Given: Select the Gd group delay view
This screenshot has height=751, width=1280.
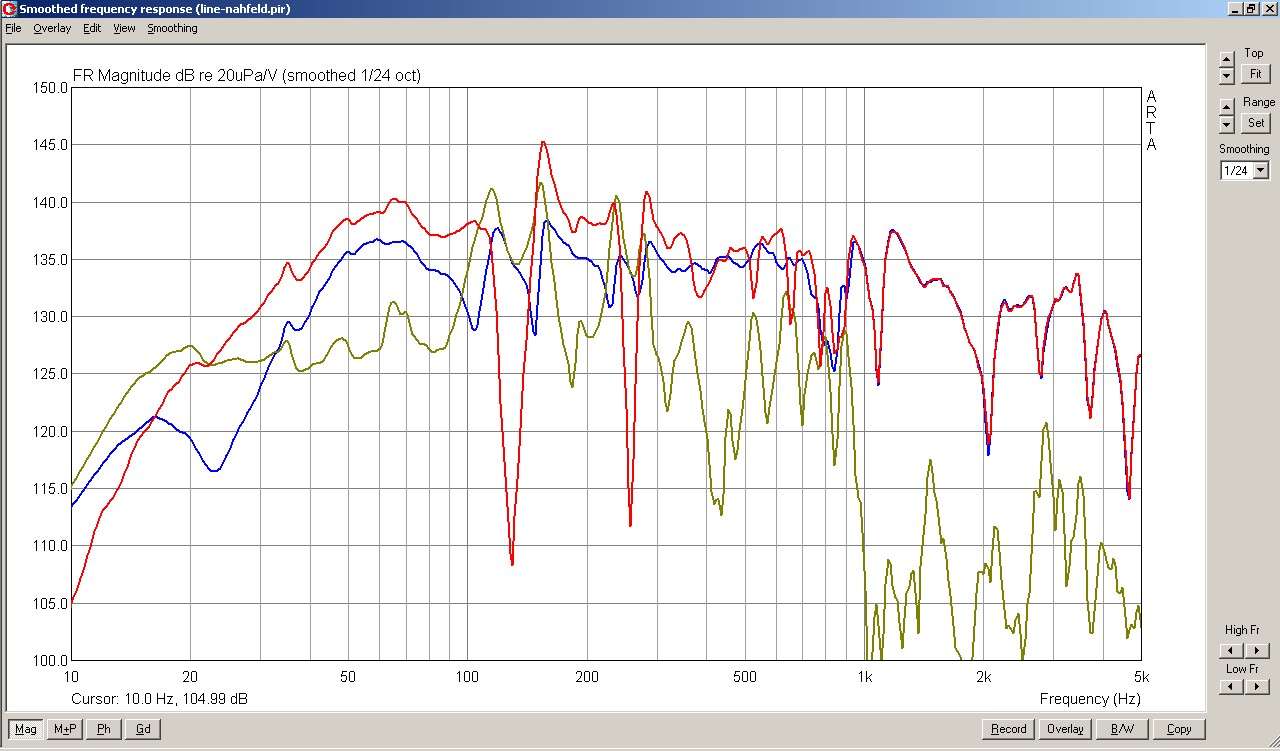Looking at the screenshot, I should tap(143, 729).
